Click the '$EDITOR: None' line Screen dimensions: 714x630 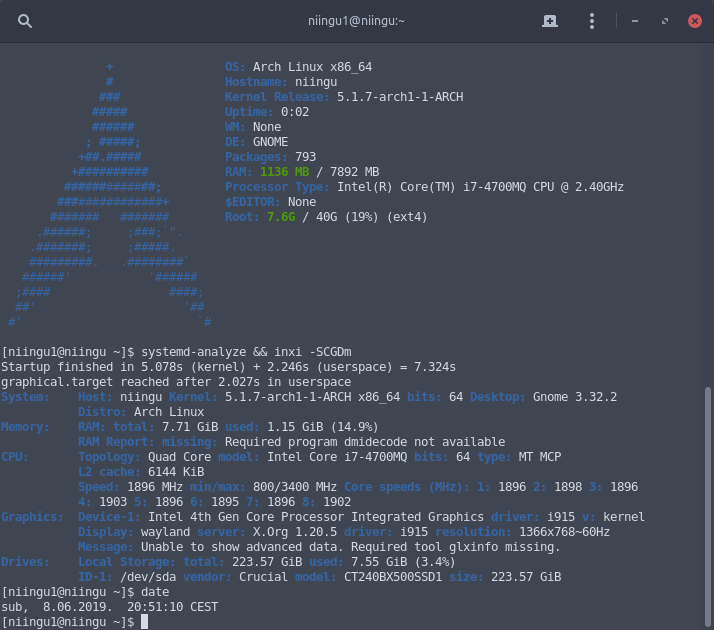tap(270, 202)
